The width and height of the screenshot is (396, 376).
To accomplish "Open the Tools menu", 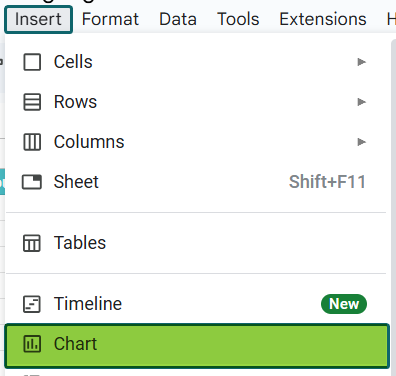I will coord(238,19).
